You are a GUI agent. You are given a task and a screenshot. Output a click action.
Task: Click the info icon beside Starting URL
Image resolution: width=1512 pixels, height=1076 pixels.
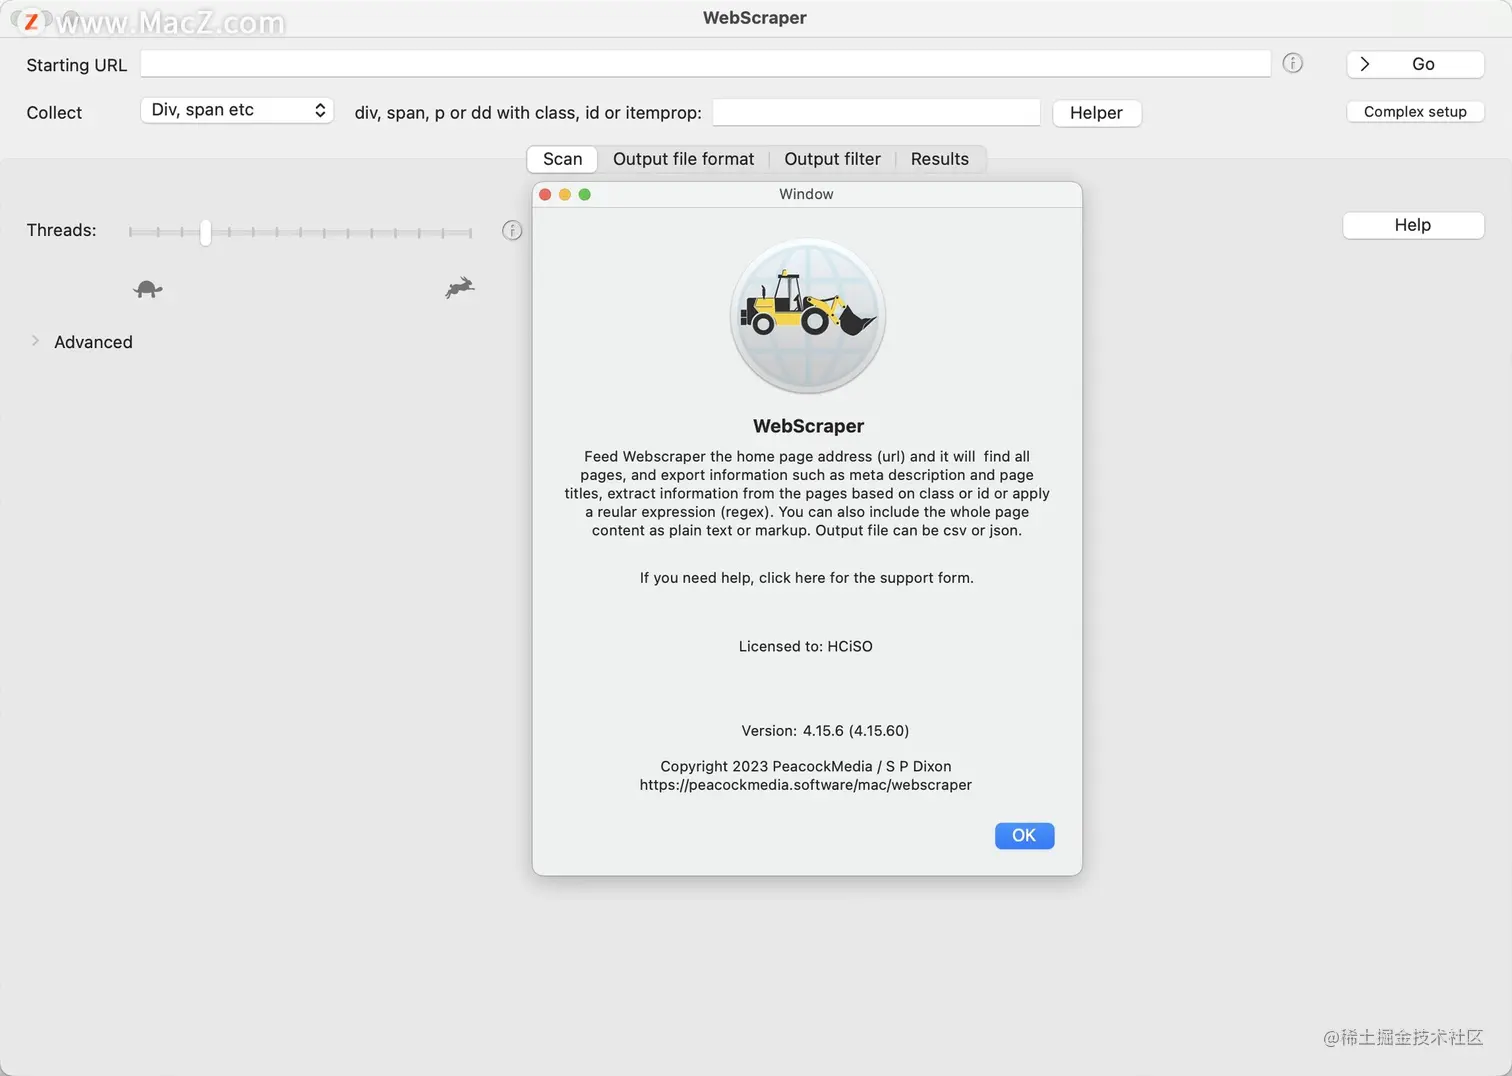[x=1292, y=64]
